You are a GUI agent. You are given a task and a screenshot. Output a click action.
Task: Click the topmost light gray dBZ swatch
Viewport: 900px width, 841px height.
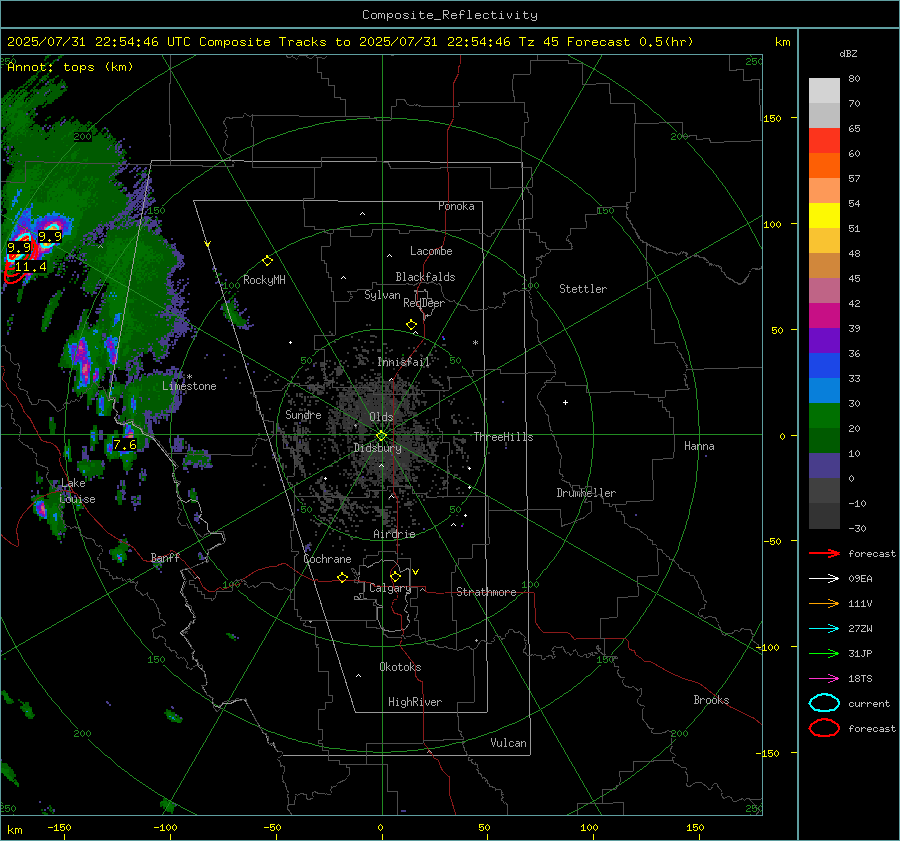(x=824, y=91)
